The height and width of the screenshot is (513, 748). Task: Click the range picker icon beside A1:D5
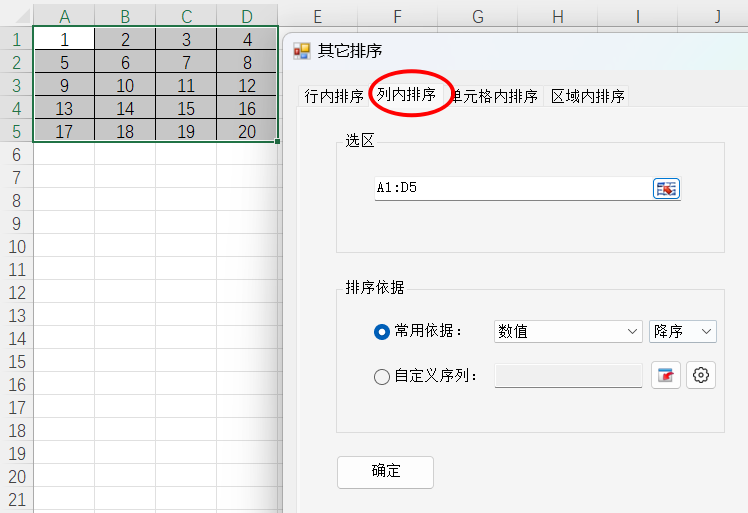point(666,188)
